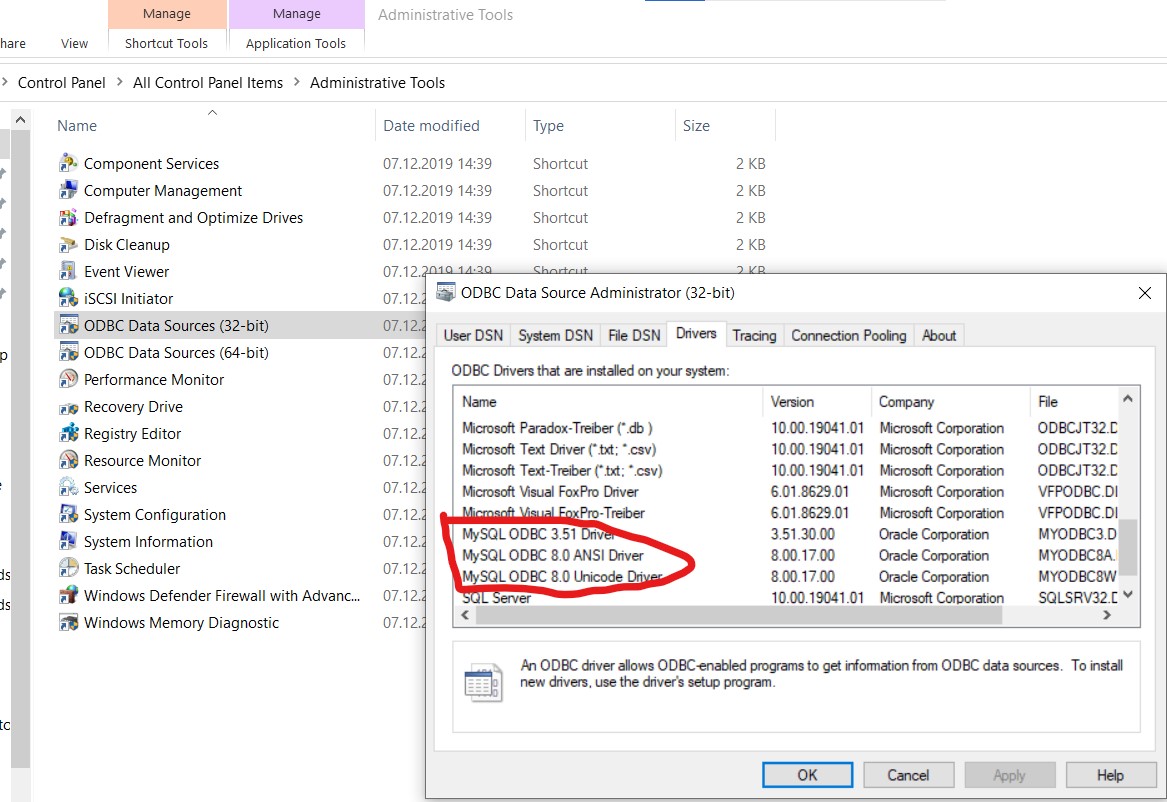Select the Windows Memory Diagnostic icon

coord(68,623)
